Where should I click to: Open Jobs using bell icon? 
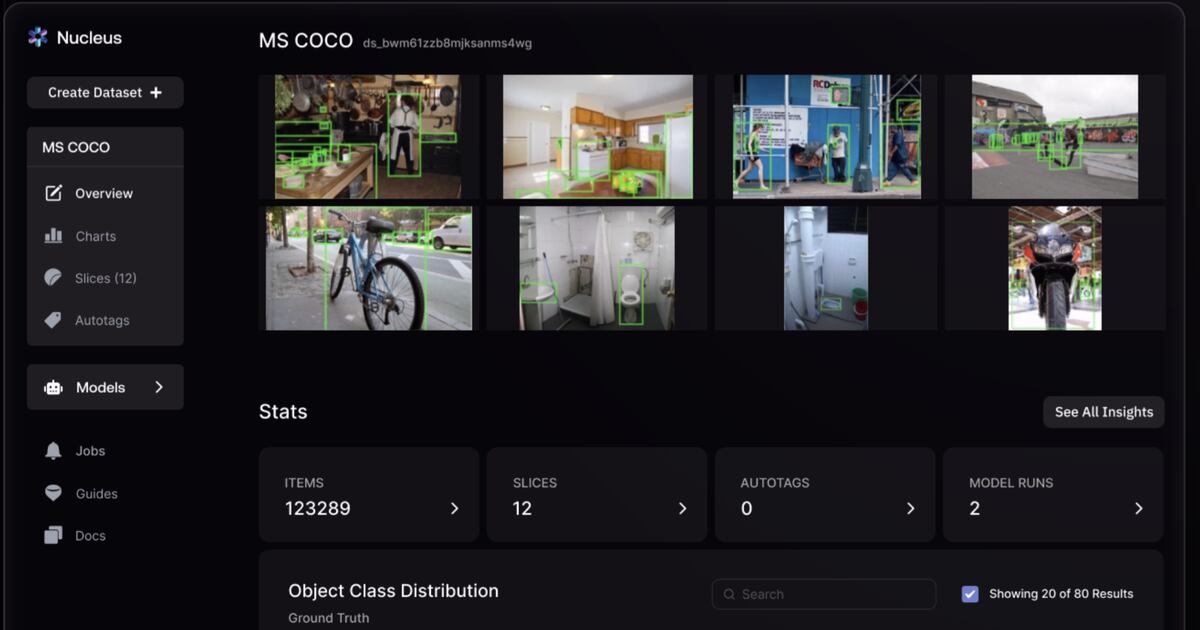(x=54, y=451)
